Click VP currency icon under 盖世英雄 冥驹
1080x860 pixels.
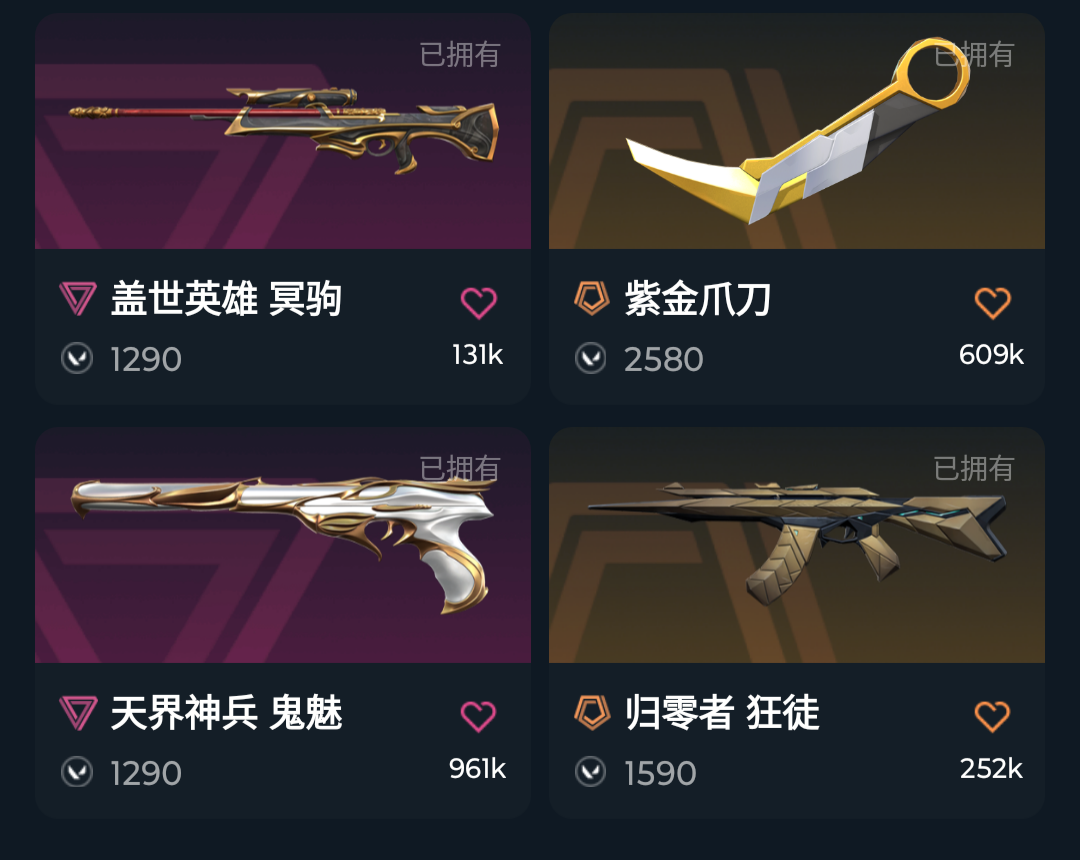[76, 358]
